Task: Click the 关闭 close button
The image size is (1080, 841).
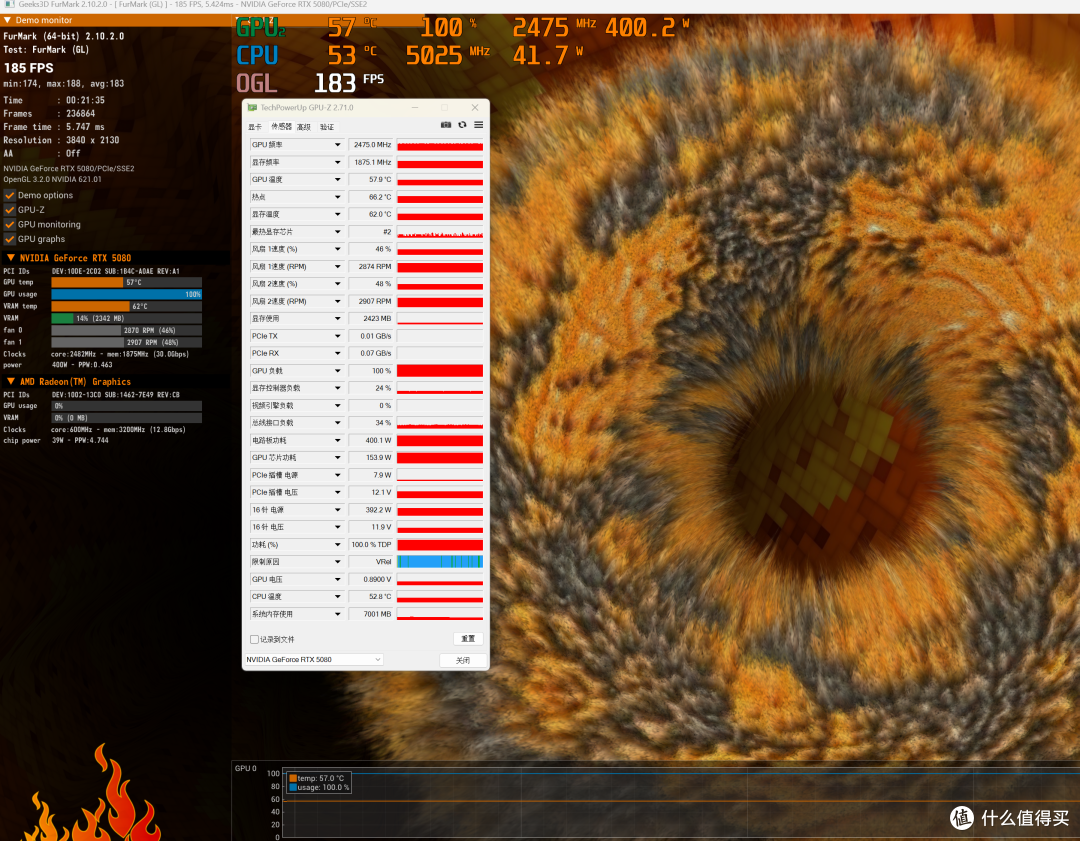Action: coord(463,660)
